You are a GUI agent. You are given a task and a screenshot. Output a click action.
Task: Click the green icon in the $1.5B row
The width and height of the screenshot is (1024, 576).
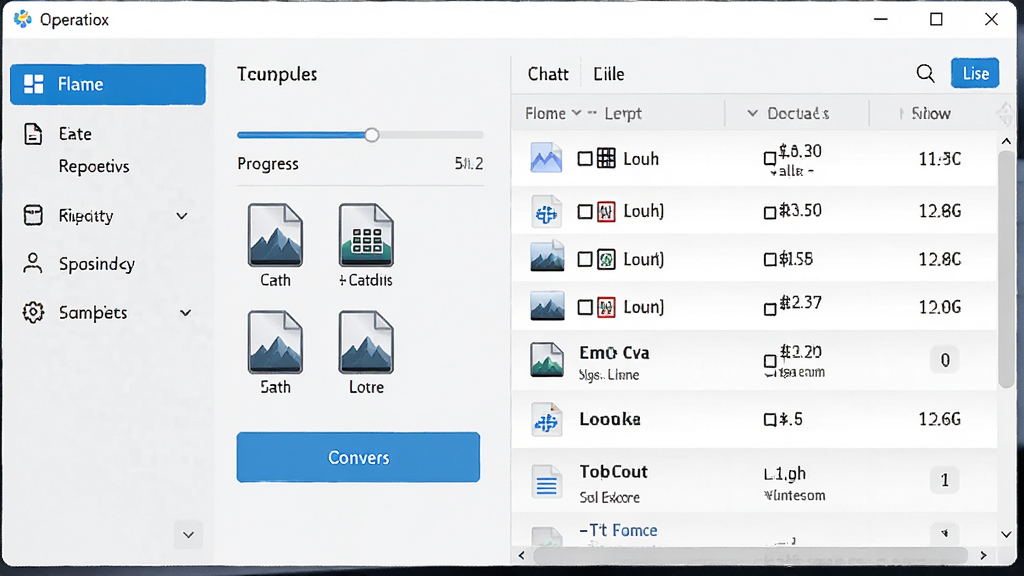[x=606, y=259]
